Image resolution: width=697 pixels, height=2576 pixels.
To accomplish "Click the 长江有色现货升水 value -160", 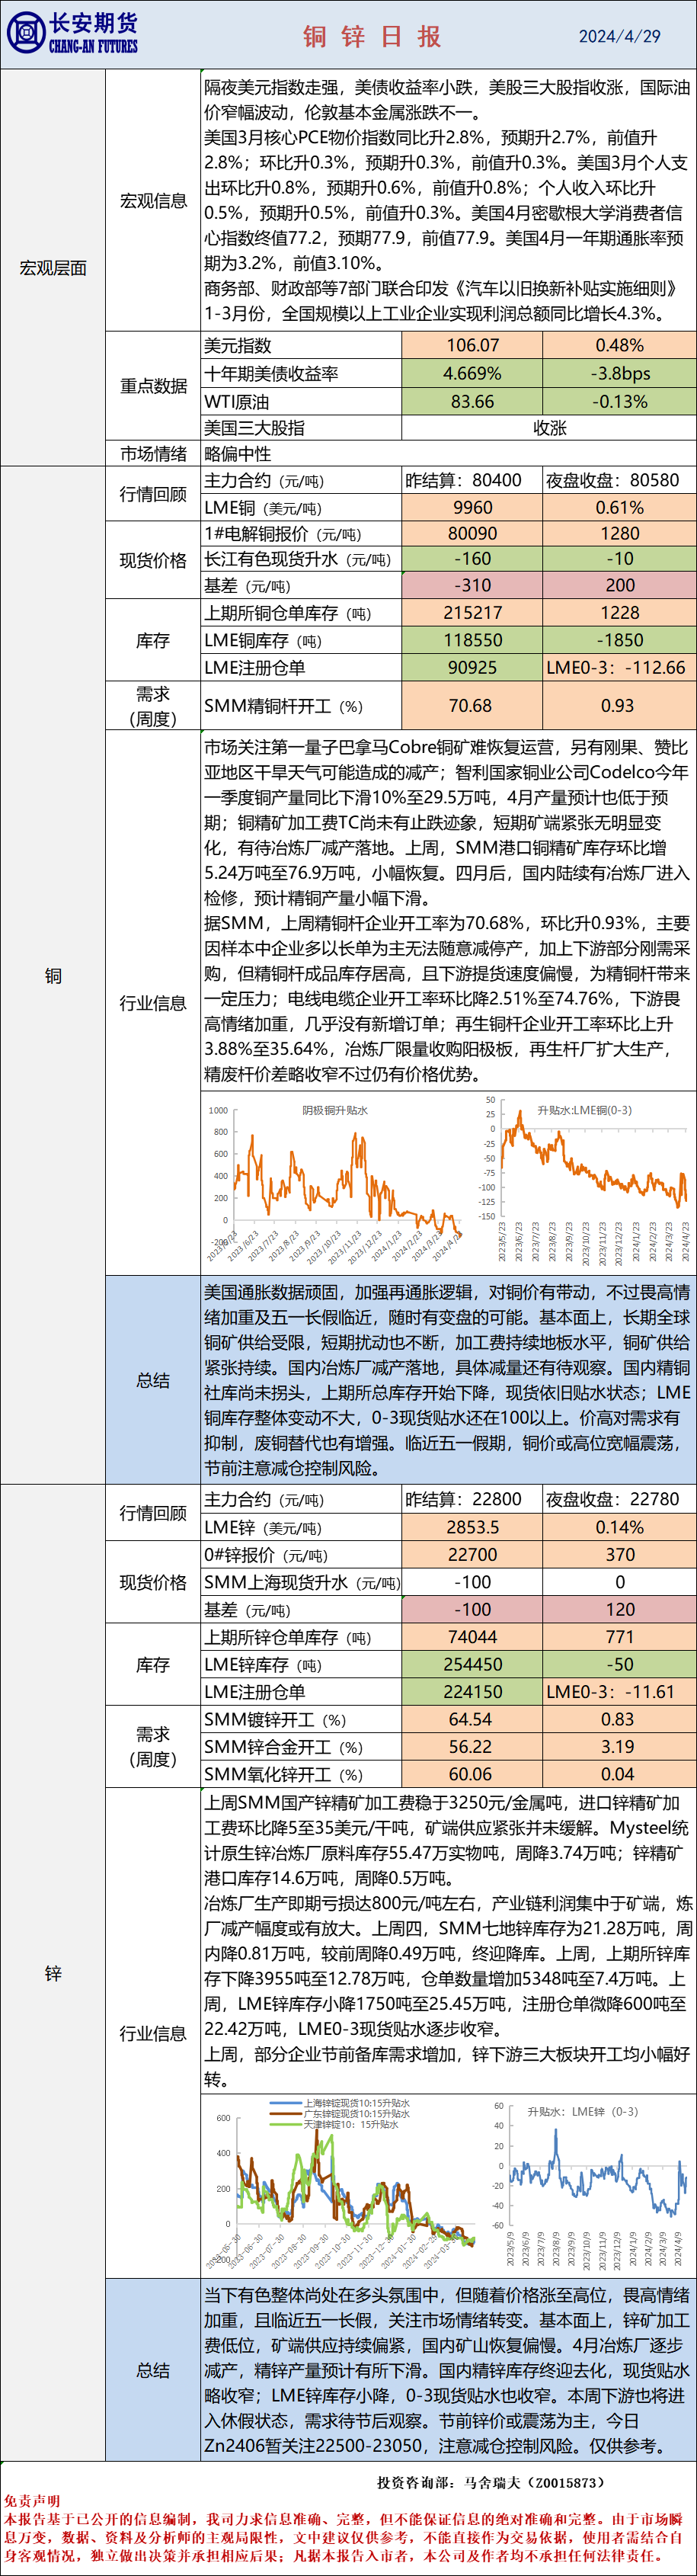I will (472, 559).
